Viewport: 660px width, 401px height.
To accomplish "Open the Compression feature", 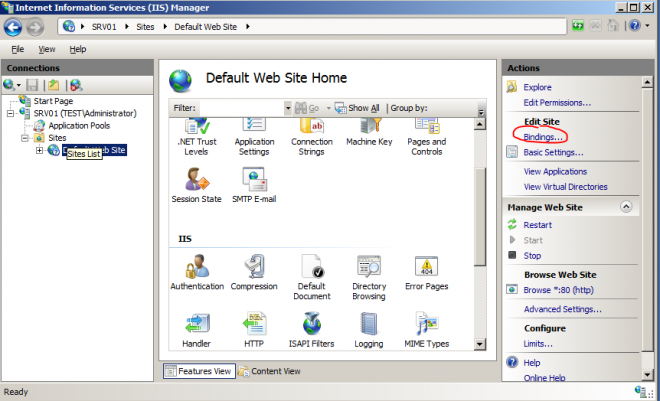I will coord(254,272).
